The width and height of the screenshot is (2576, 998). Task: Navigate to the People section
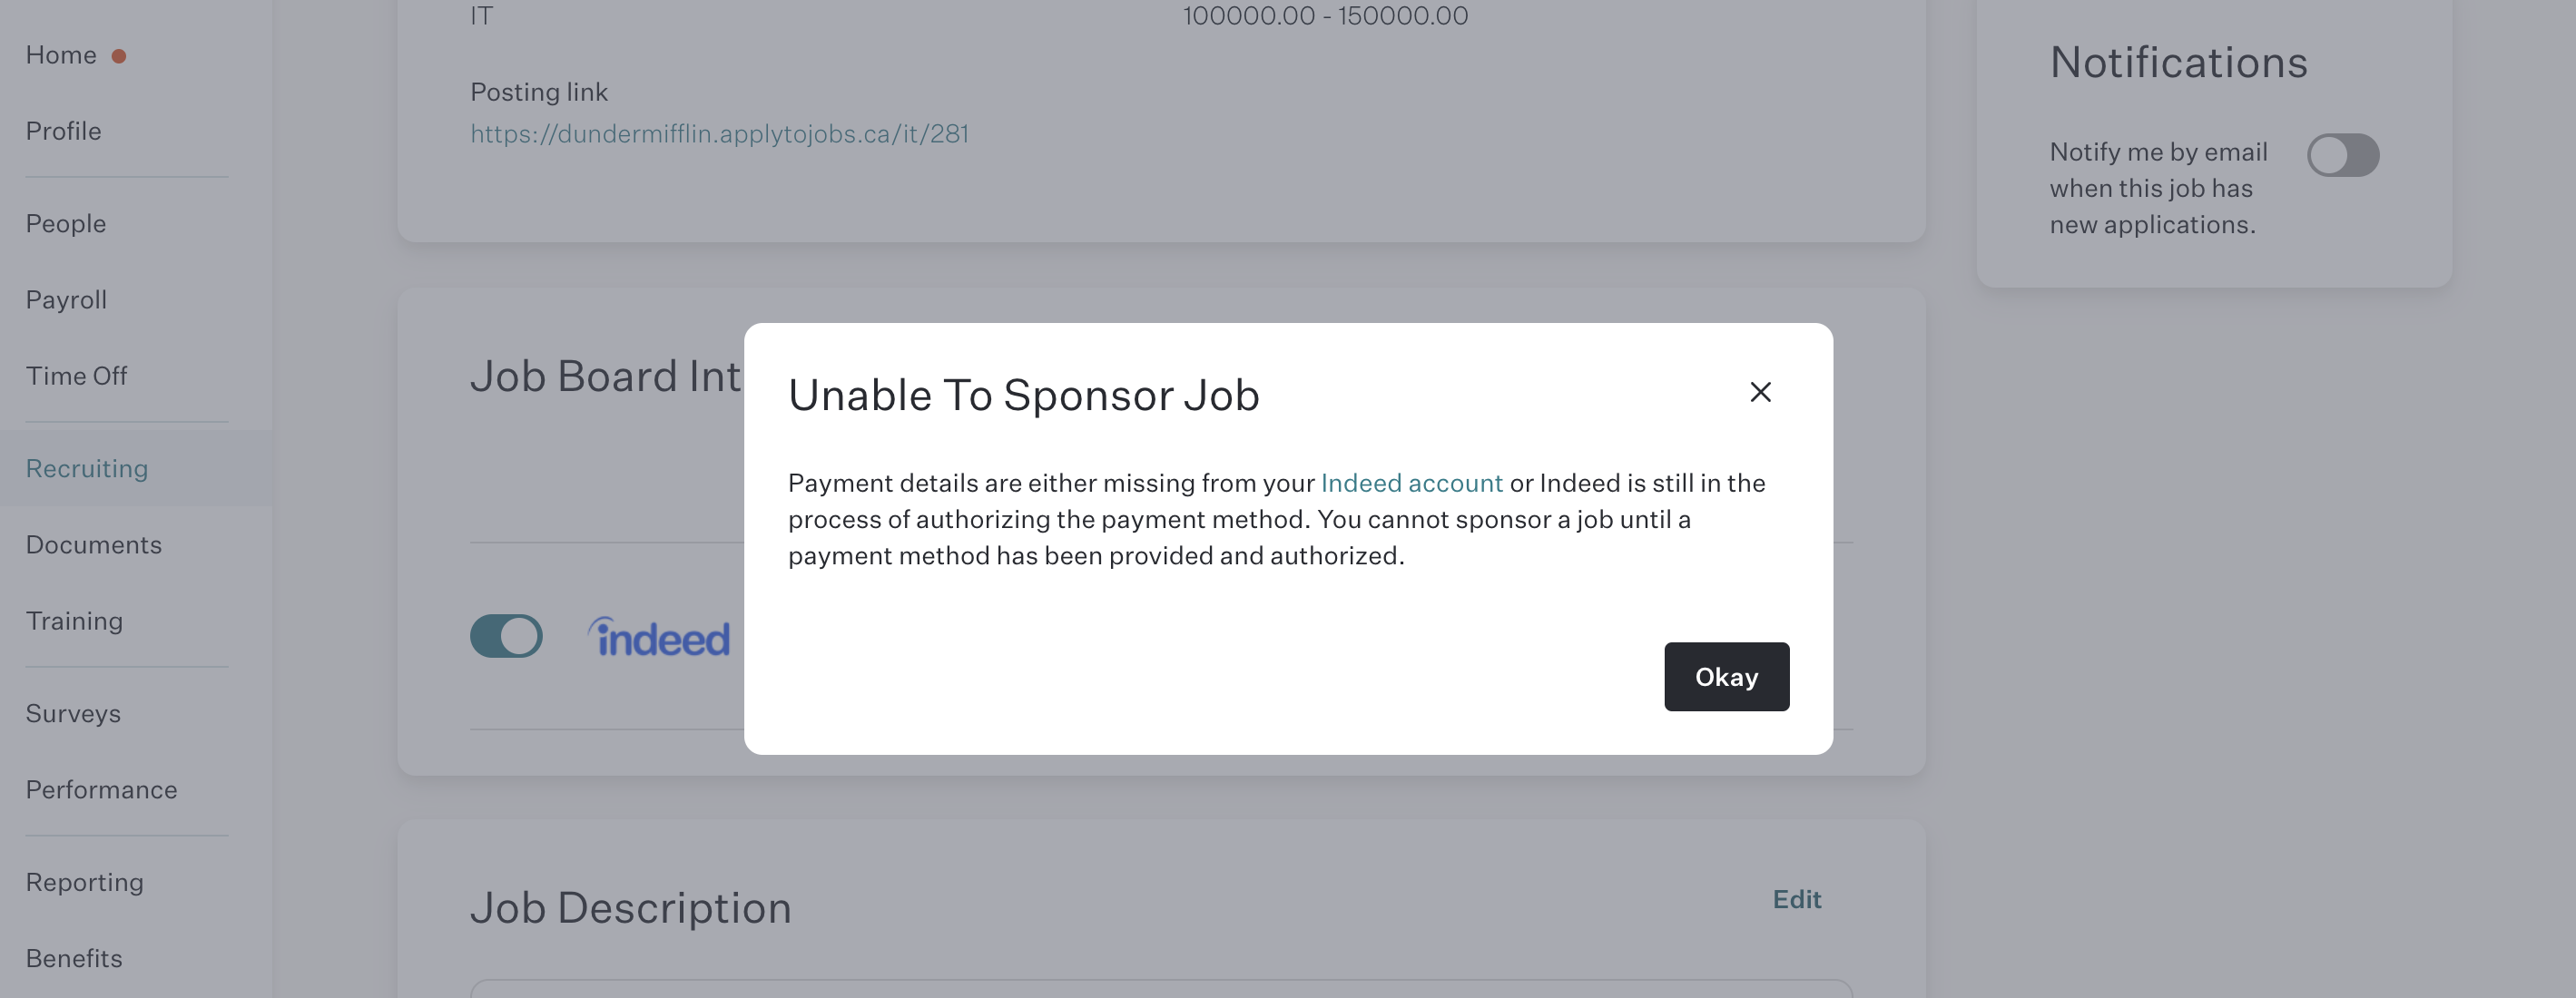coord(66,224)
